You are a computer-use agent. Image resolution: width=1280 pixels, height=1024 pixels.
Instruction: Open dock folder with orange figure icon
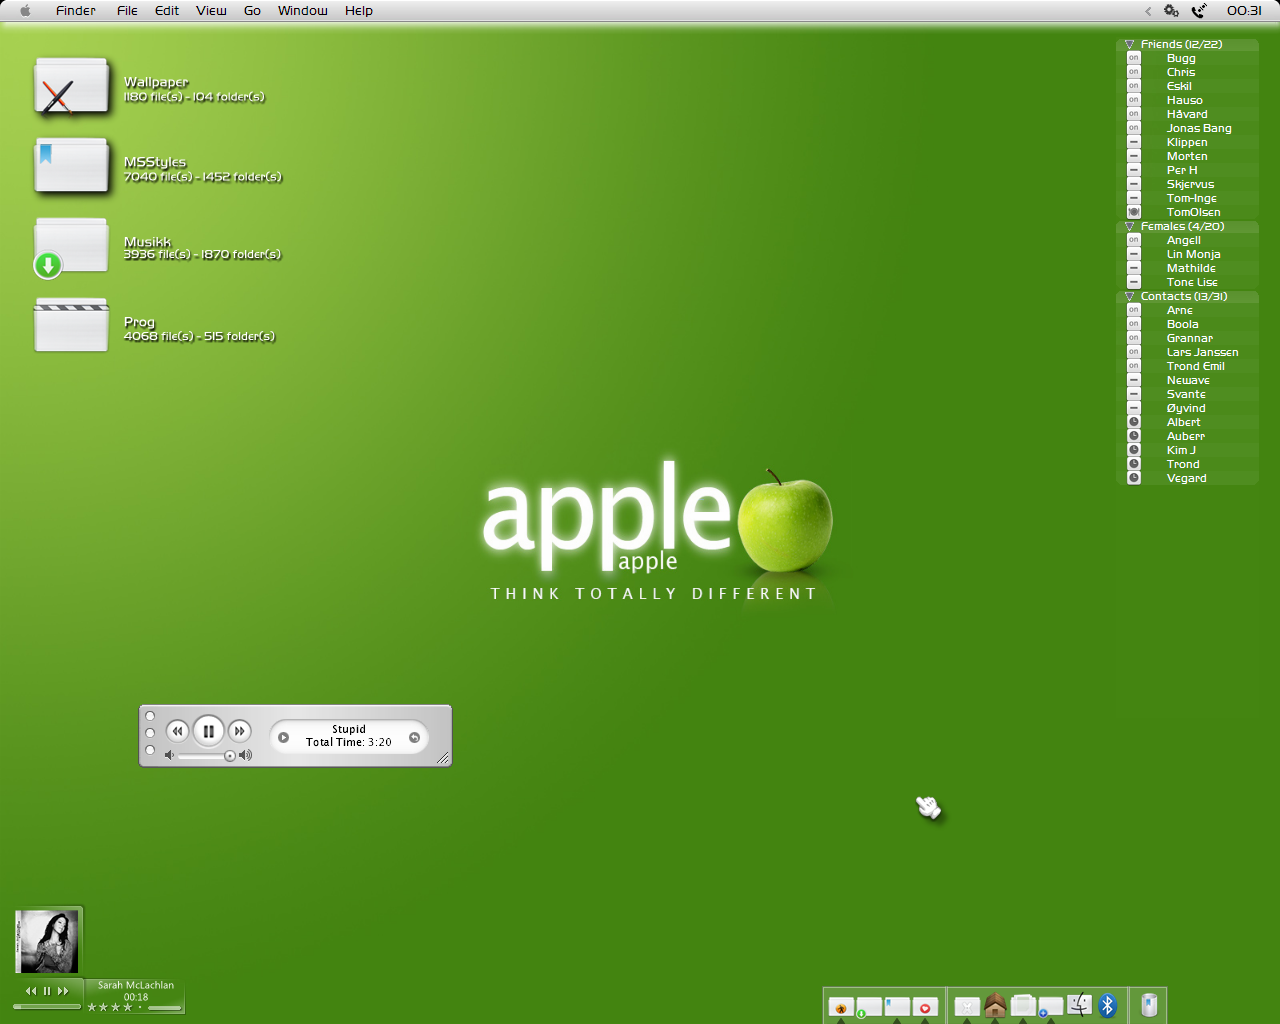pos(841,1007)
